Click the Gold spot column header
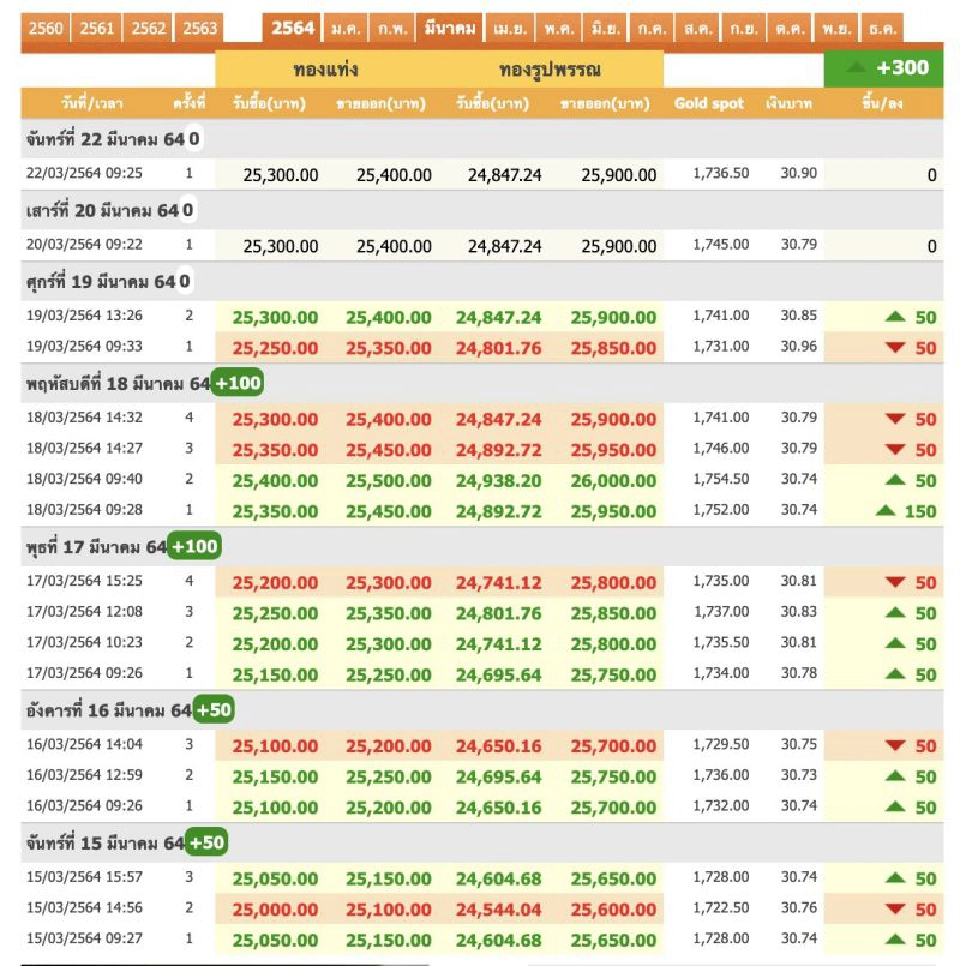This screenshot has width=960, height=966. click(x=709, y=103)
